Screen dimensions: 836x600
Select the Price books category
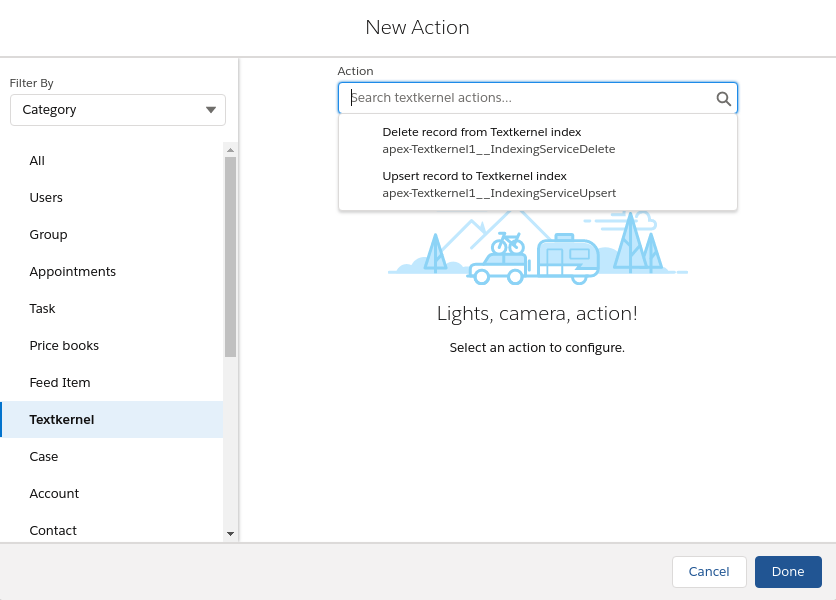point(111,346)
